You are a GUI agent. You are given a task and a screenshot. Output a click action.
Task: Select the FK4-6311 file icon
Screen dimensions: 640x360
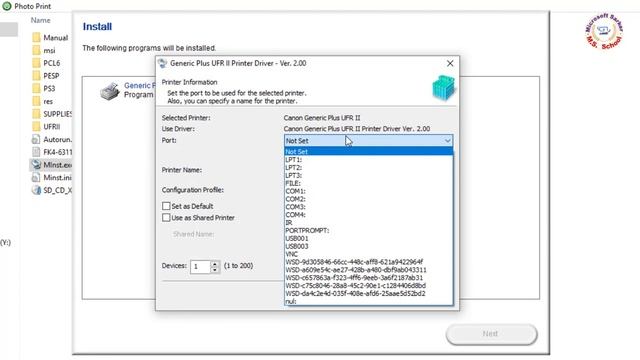36,152
